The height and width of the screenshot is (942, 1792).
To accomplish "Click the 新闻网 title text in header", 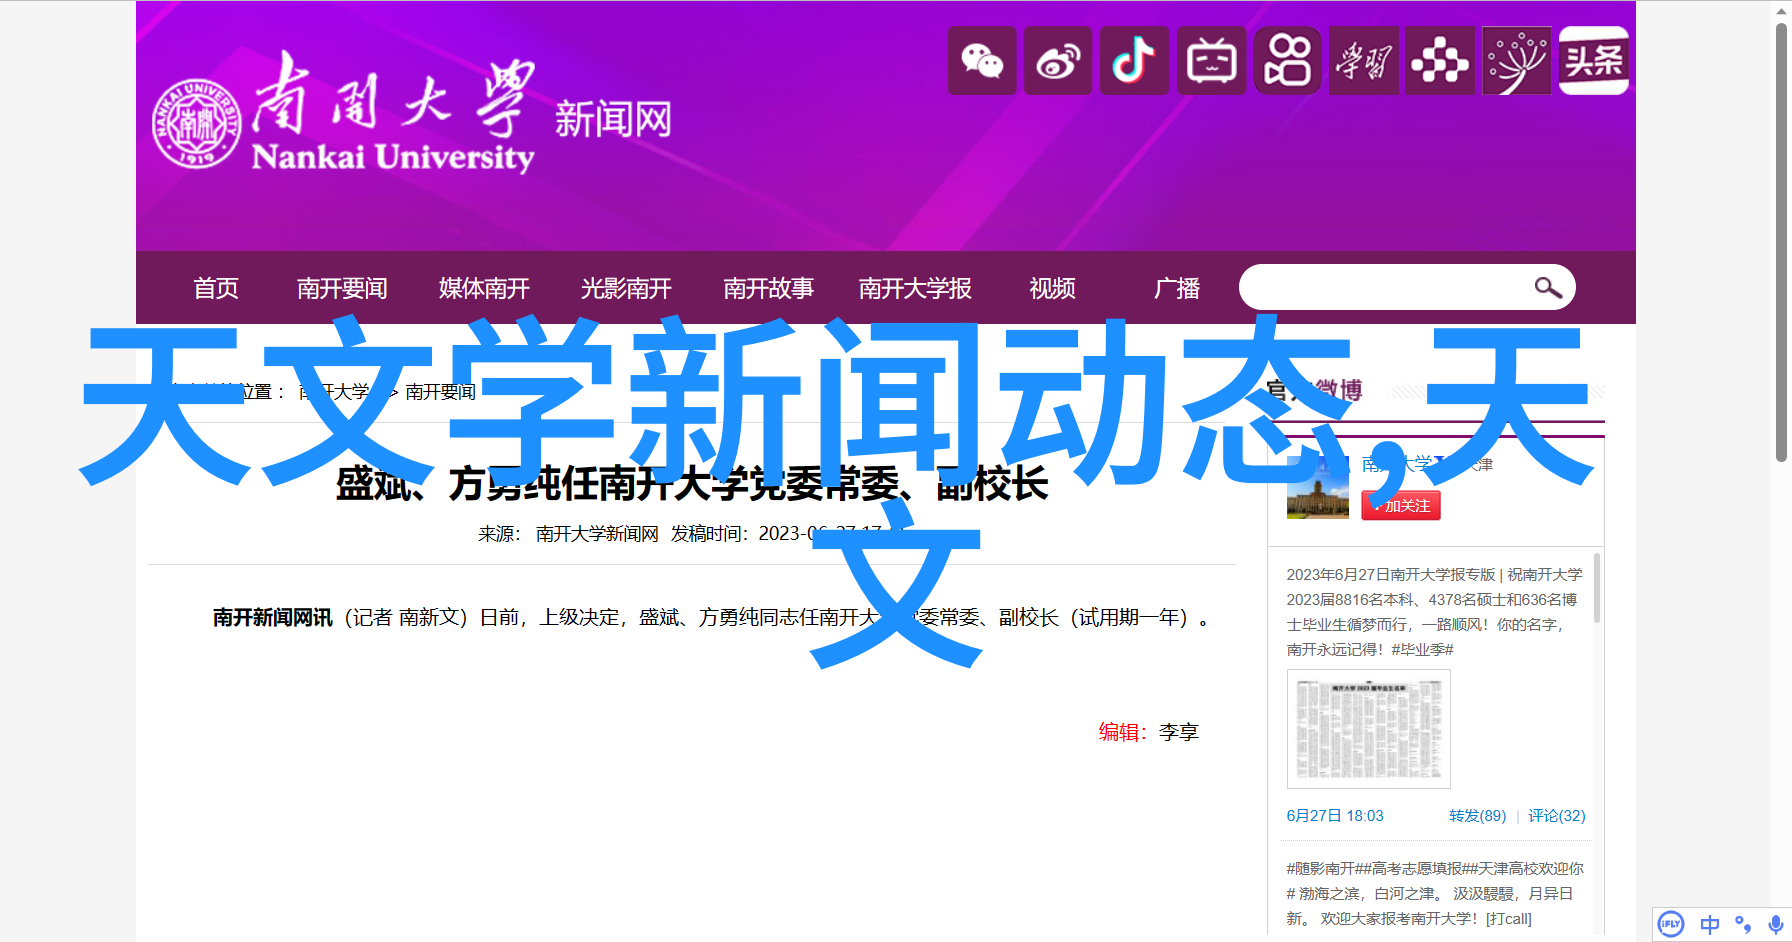I will pyautogui.click(x=613, y=120).
